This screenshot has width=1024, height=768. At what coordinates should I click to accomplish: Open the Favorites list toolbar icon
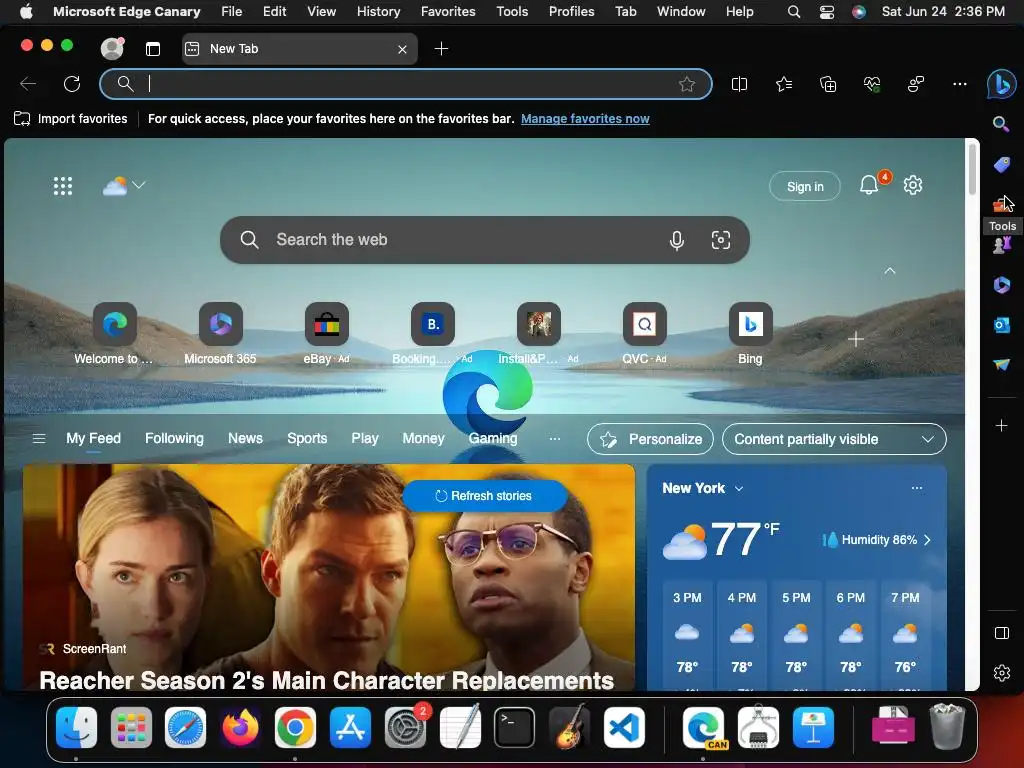[784, 84]
